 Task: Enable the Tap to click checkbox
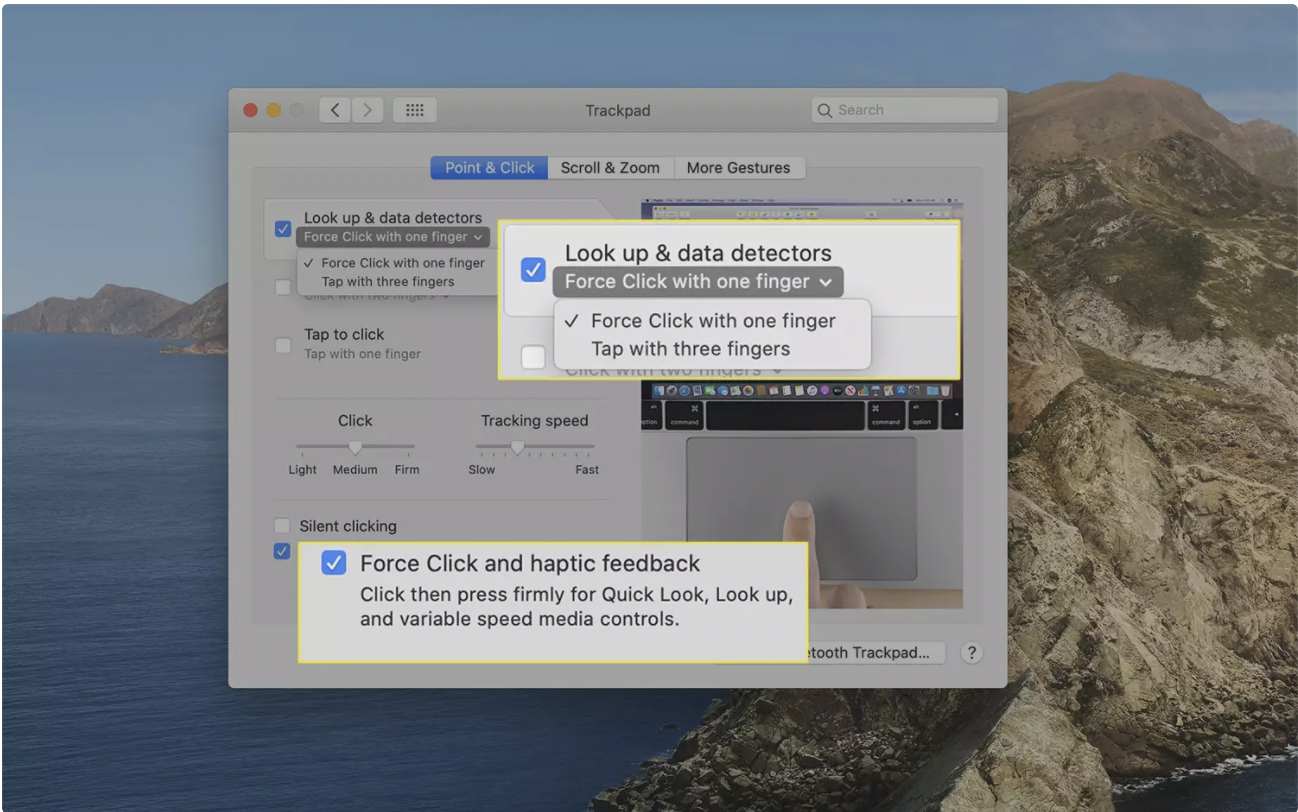[x=284, y=345]
